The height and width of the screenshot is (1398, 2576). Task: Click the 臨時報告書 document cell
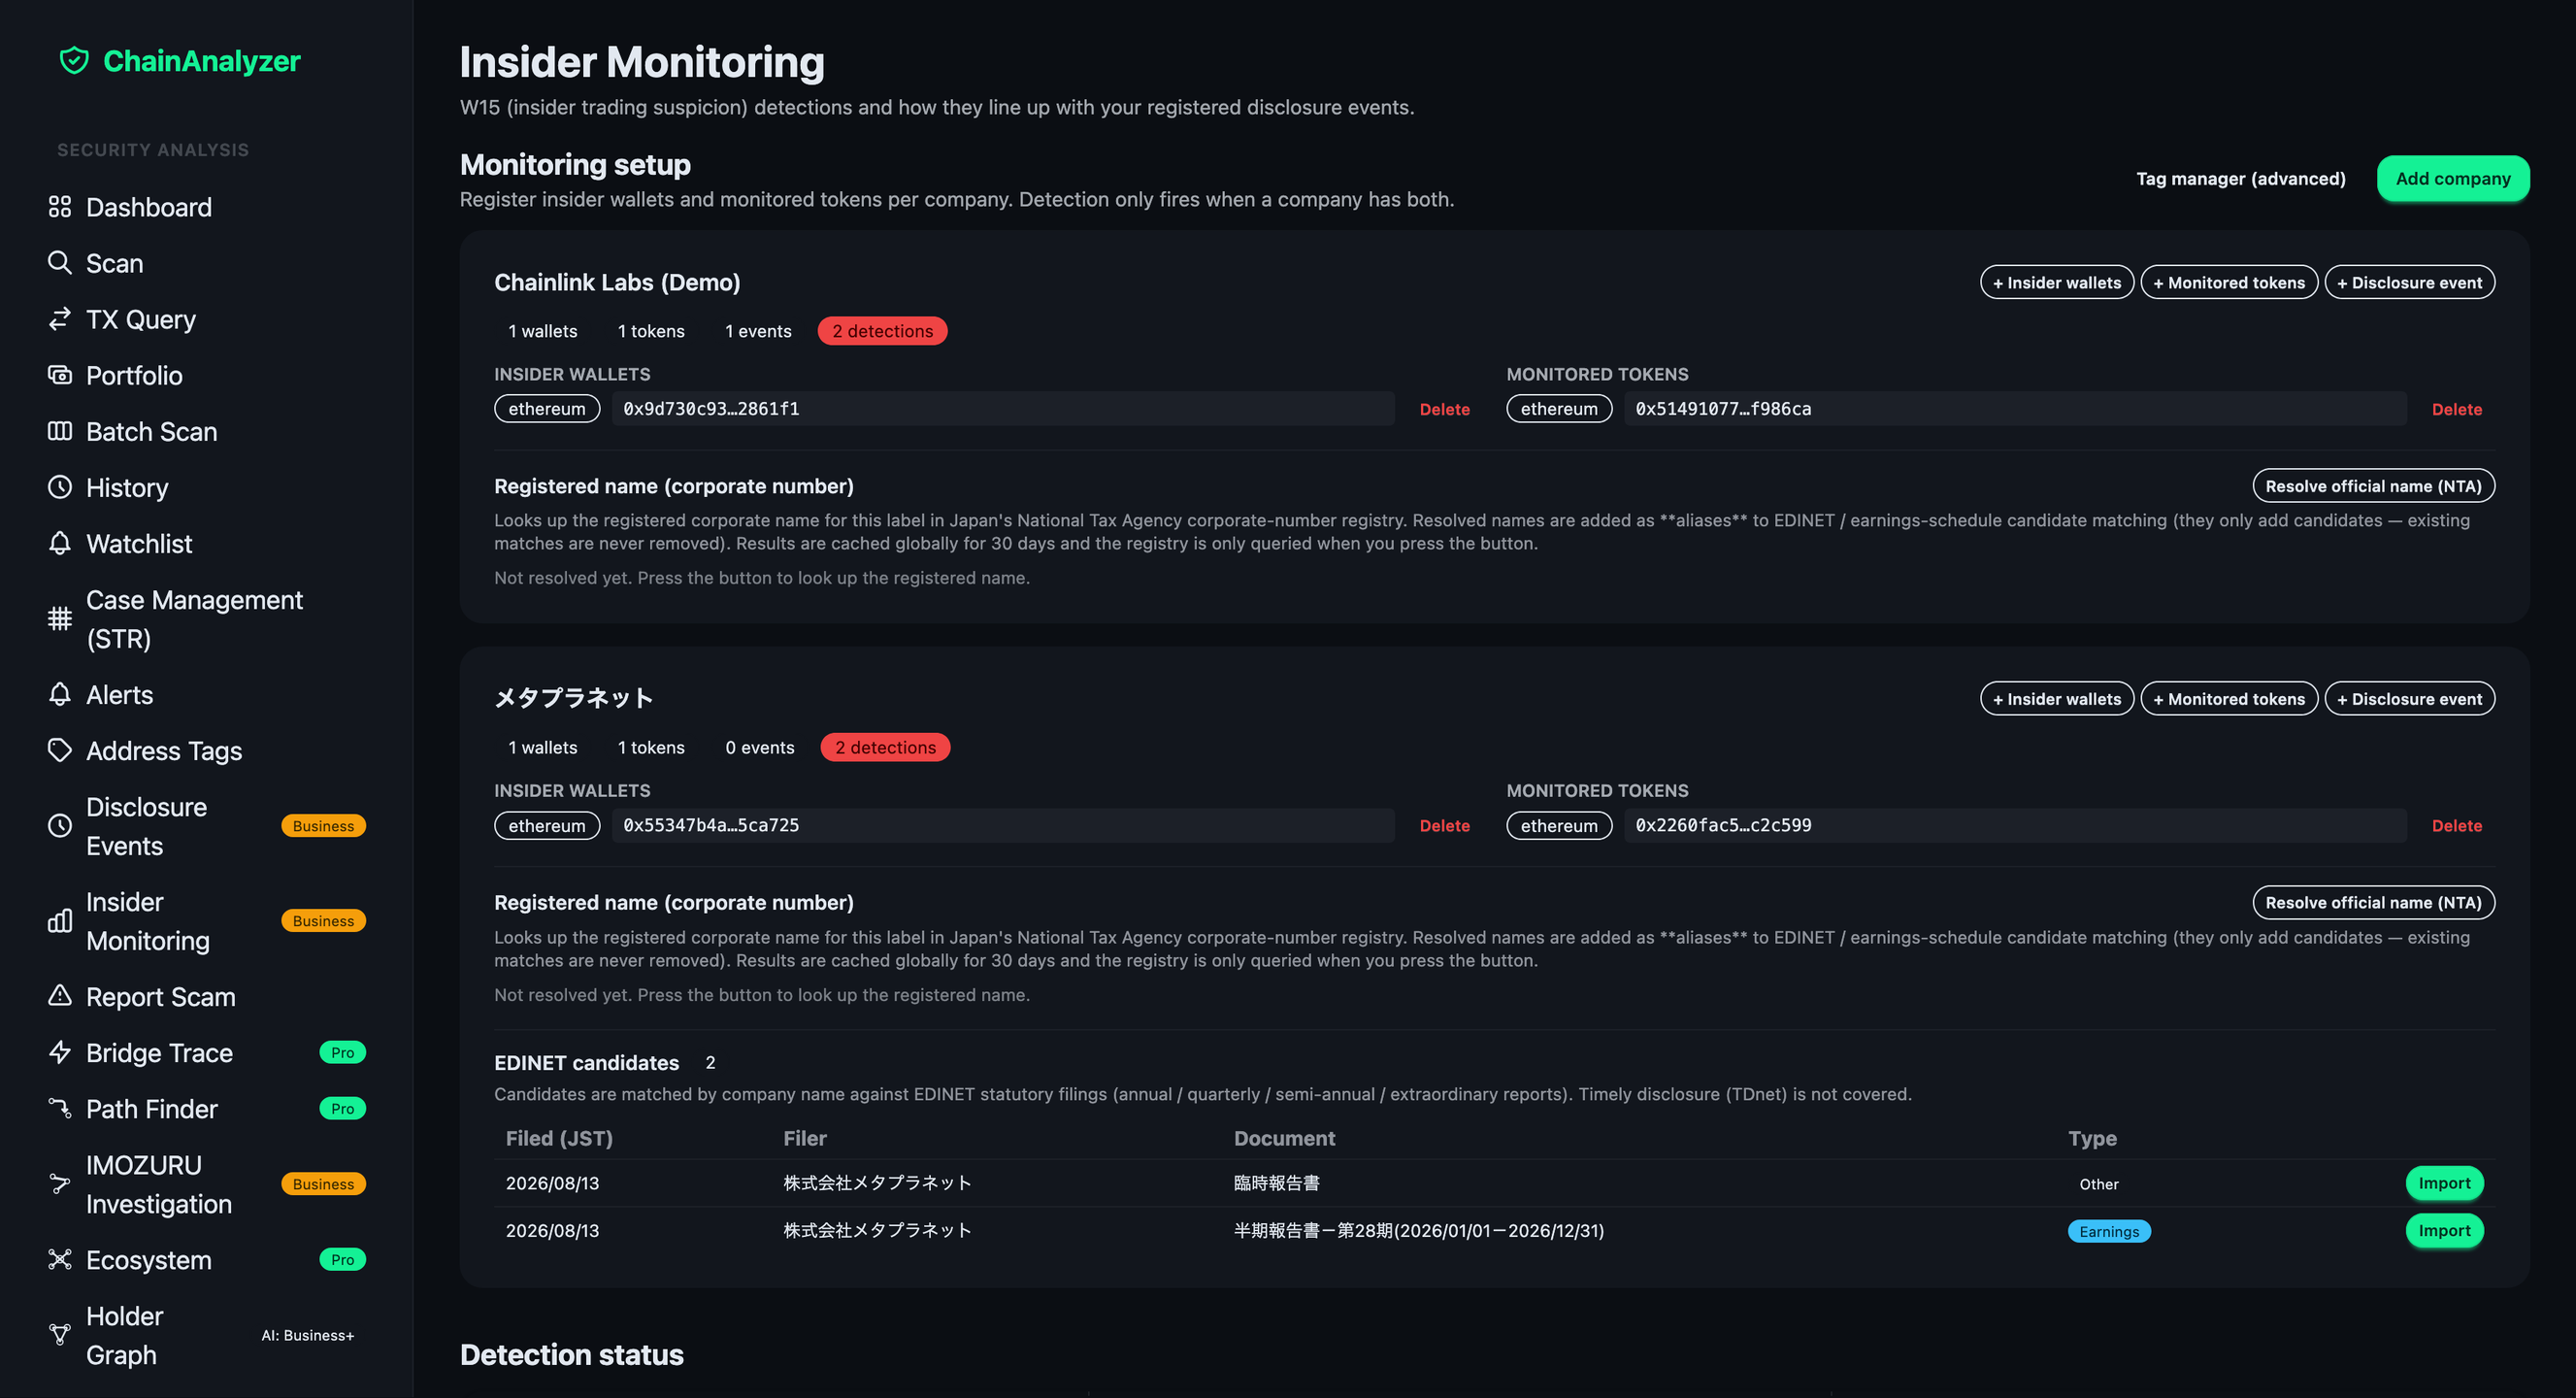(1277, 1183)
